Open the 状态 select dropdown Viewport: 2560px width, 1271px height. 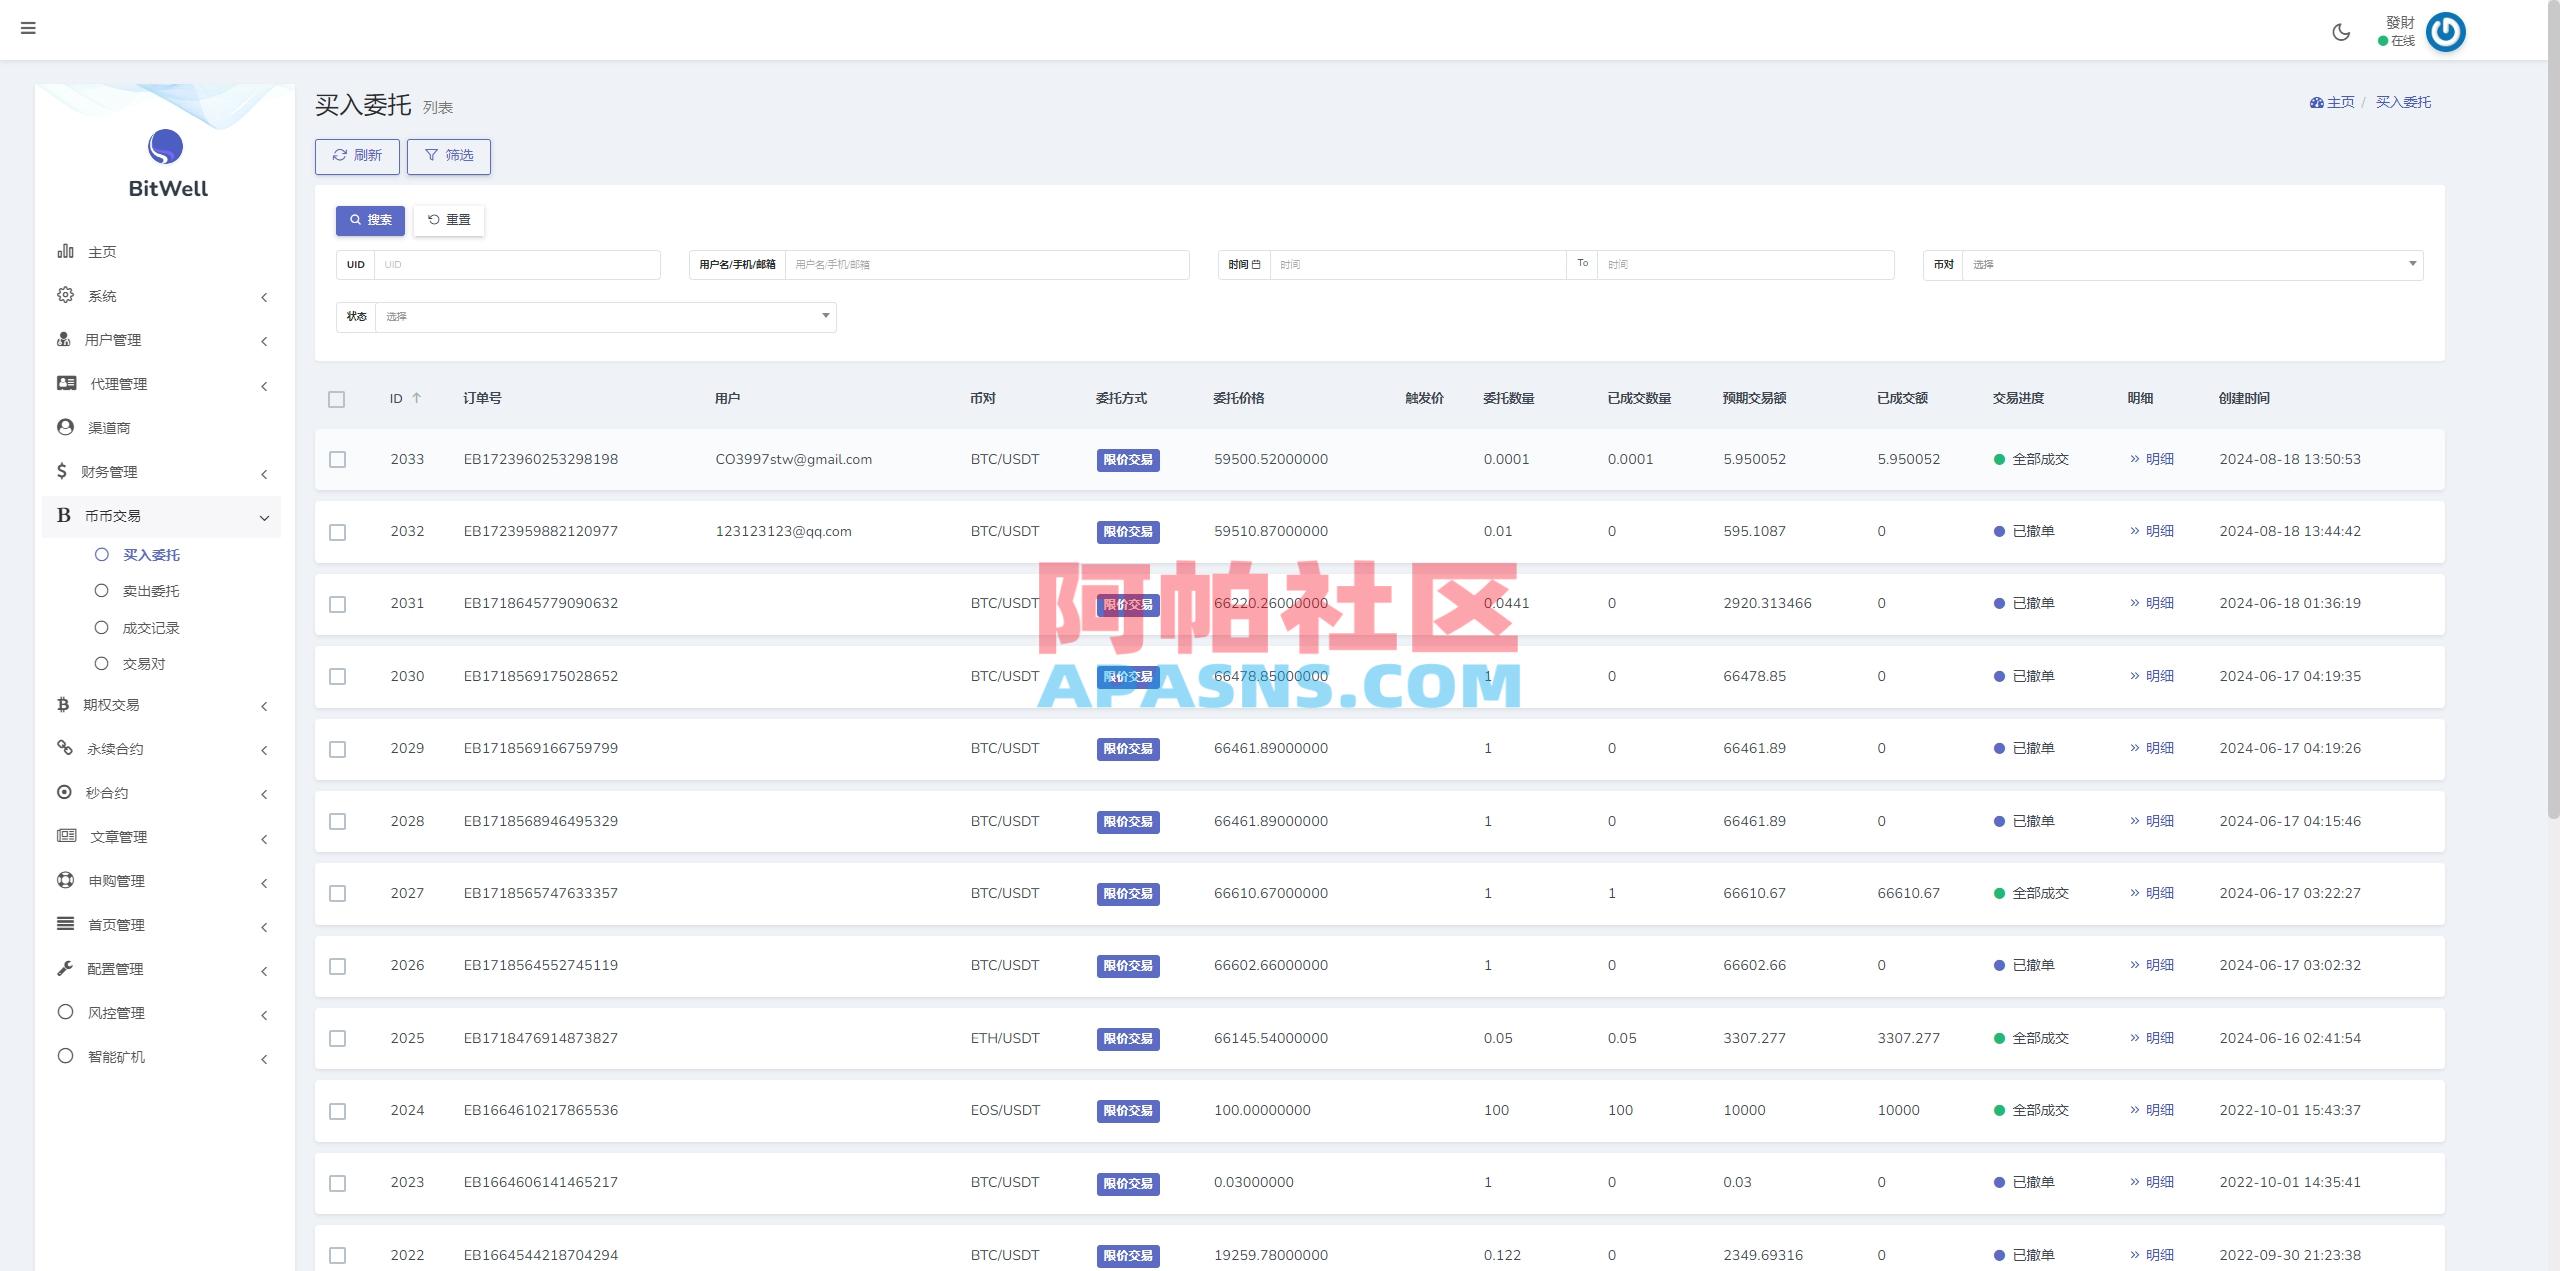(x=604, y=317)
